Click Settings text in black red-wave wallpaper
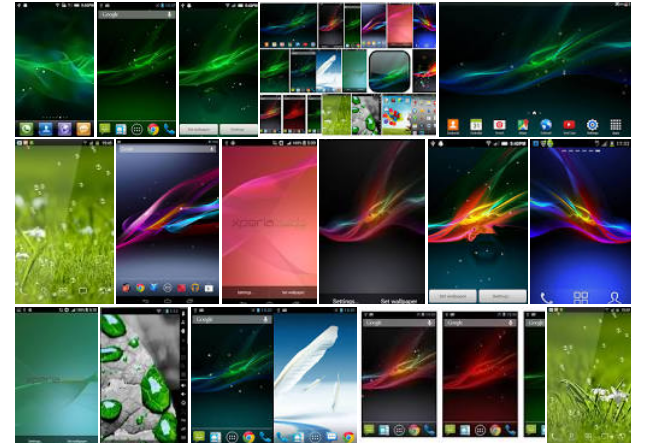This screenshot has width=647, height=445. [x=344, y=301]
